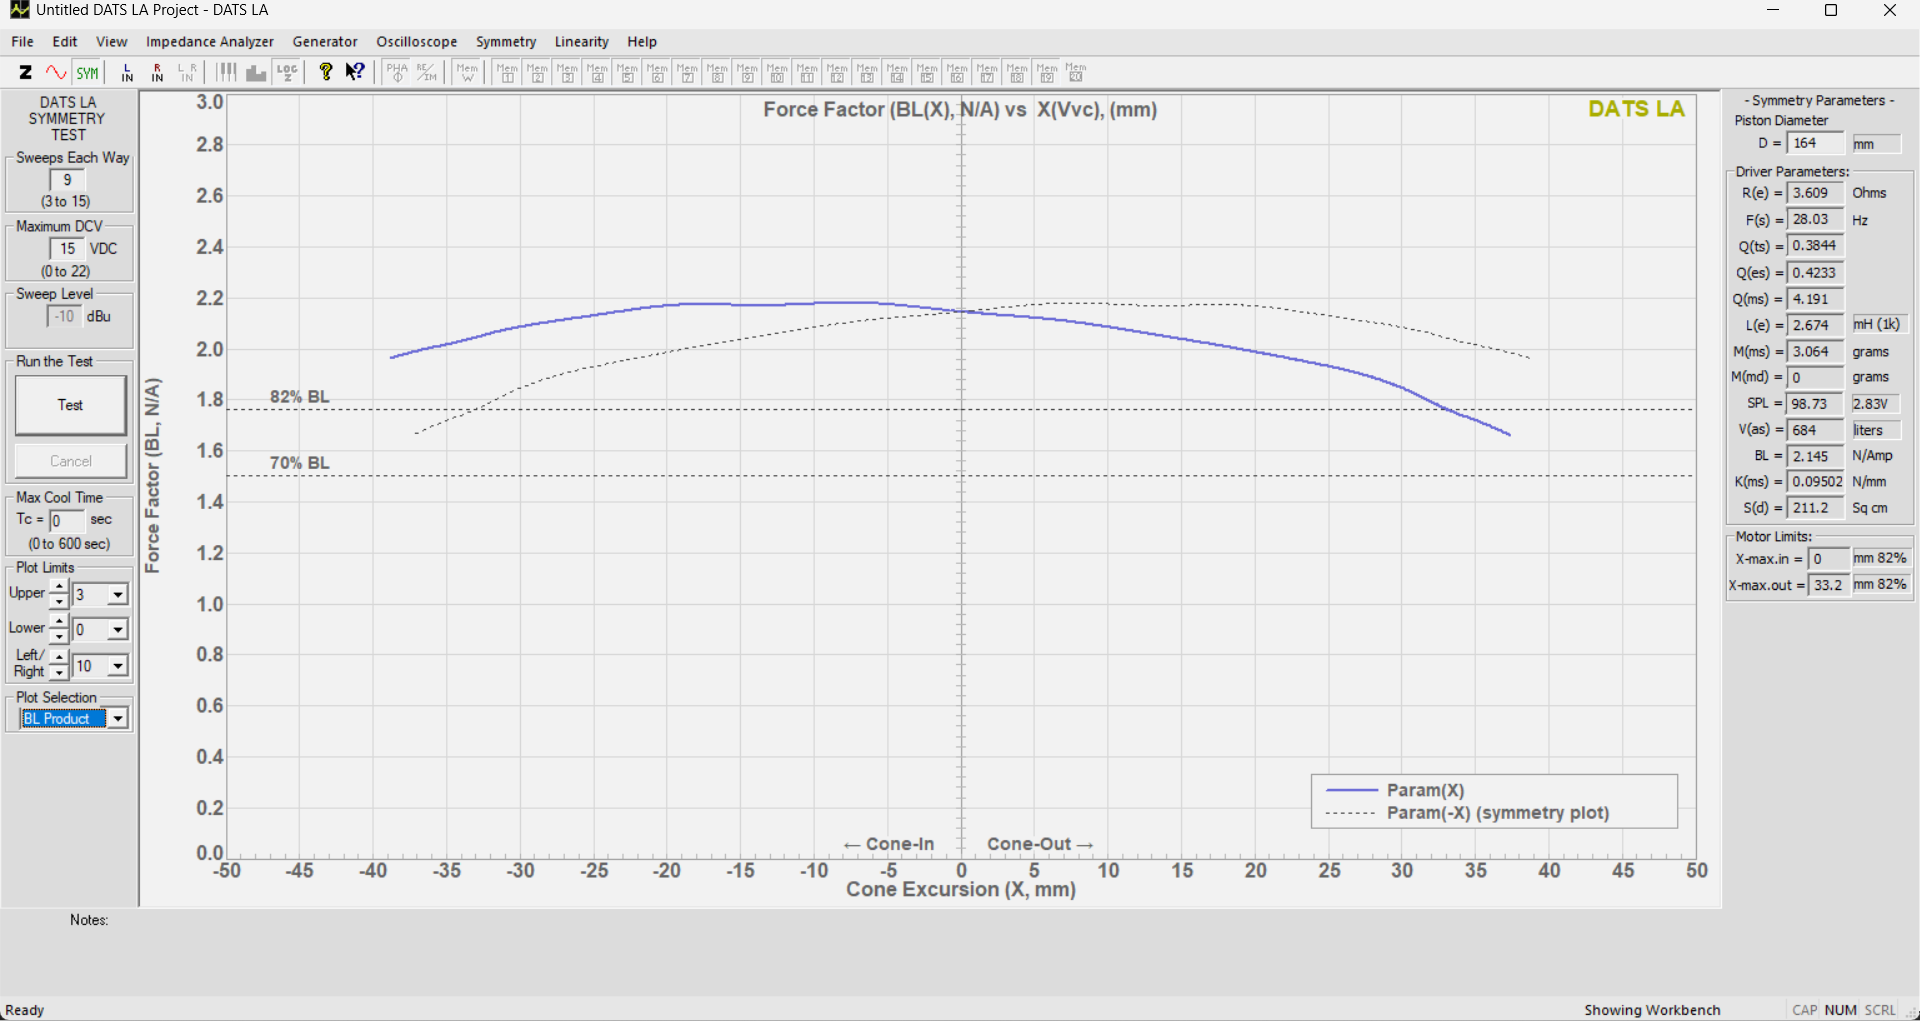Open the Plot Selection BL Product dropdown

tap(118, 719)
